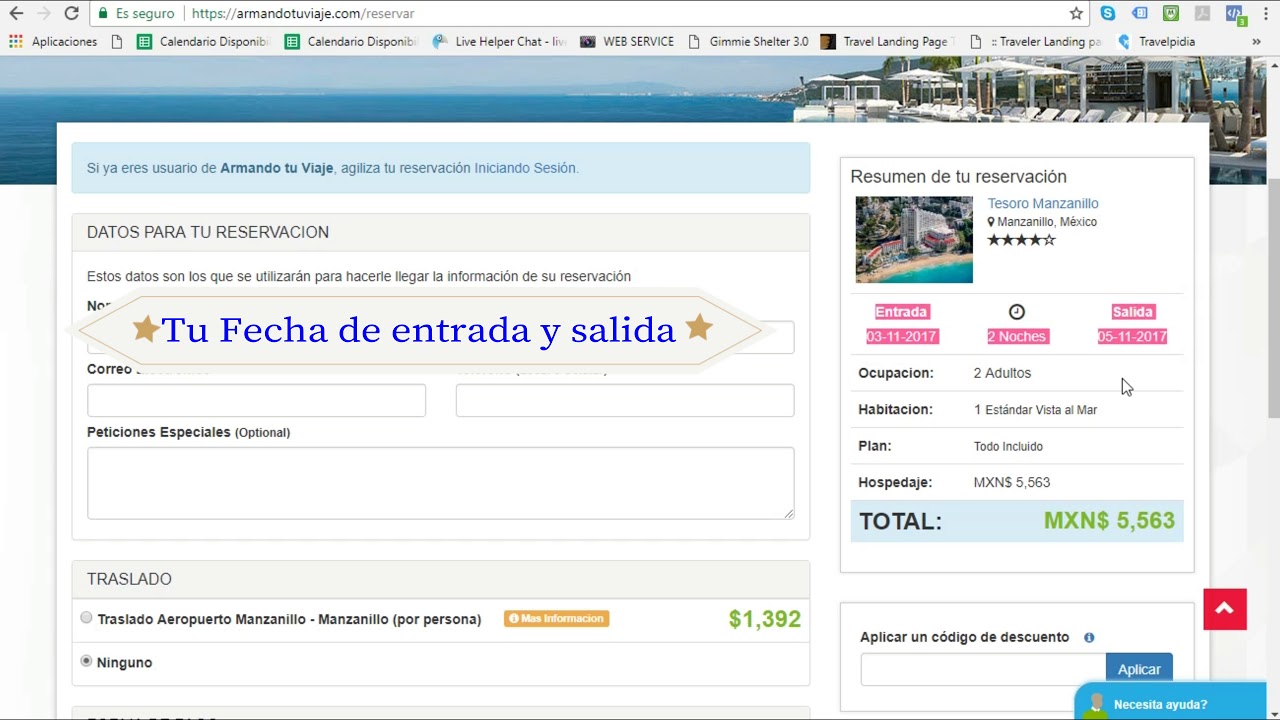Image resolution: width=1280 pixels, height=720 pixels.
Task: Open the Necesita ayuda? chat widget
Action: pyautogui.click(x=1171, y=703)
